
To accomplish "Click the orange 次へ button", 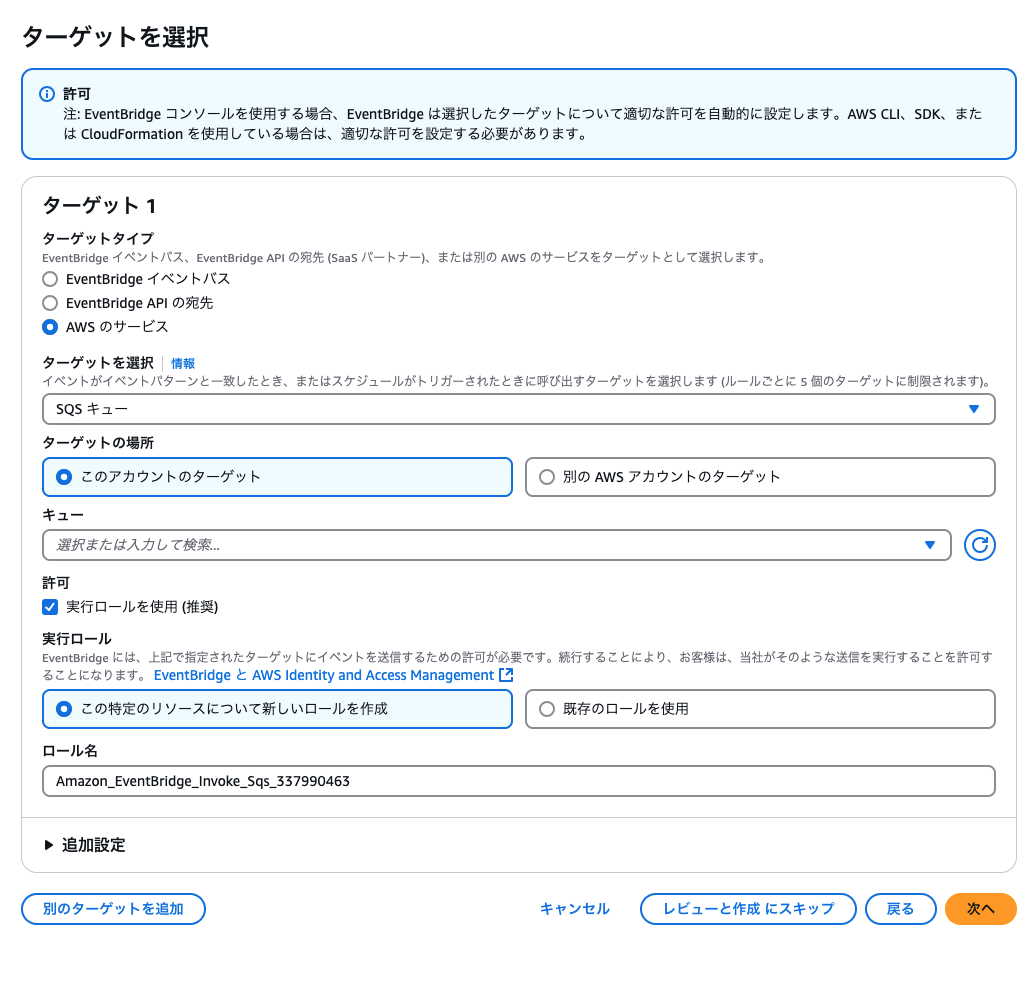I will (981, 909).
